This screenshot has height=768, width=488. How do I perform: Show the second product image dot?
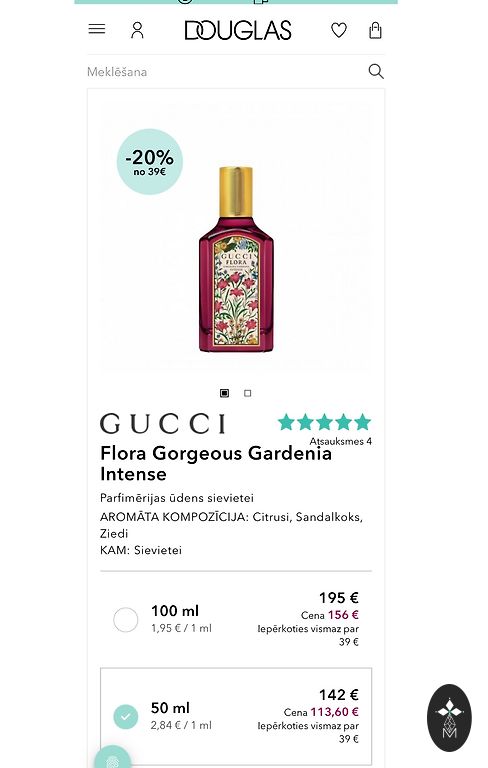point(247,393)
